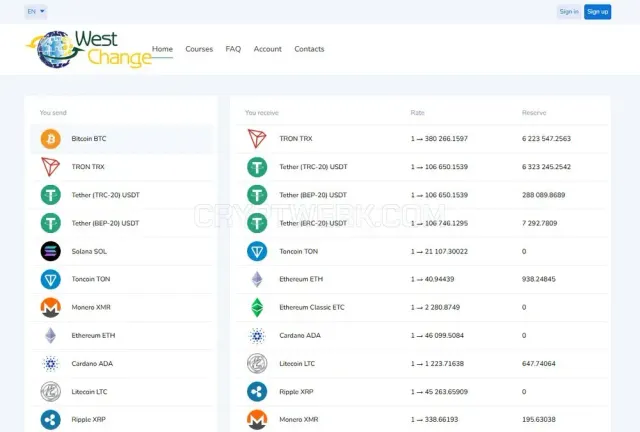Click the West Change logo

pos(89,49)
